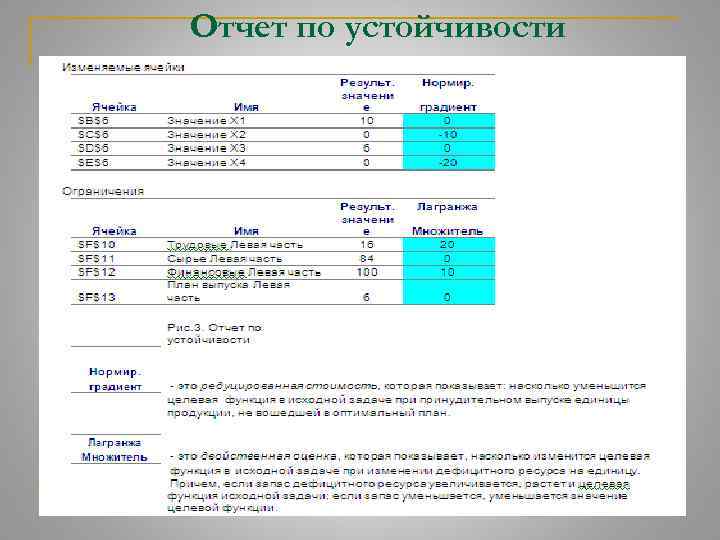
Task: Click the italic phrase "двойственная оценка"
Action: [270, 457]
